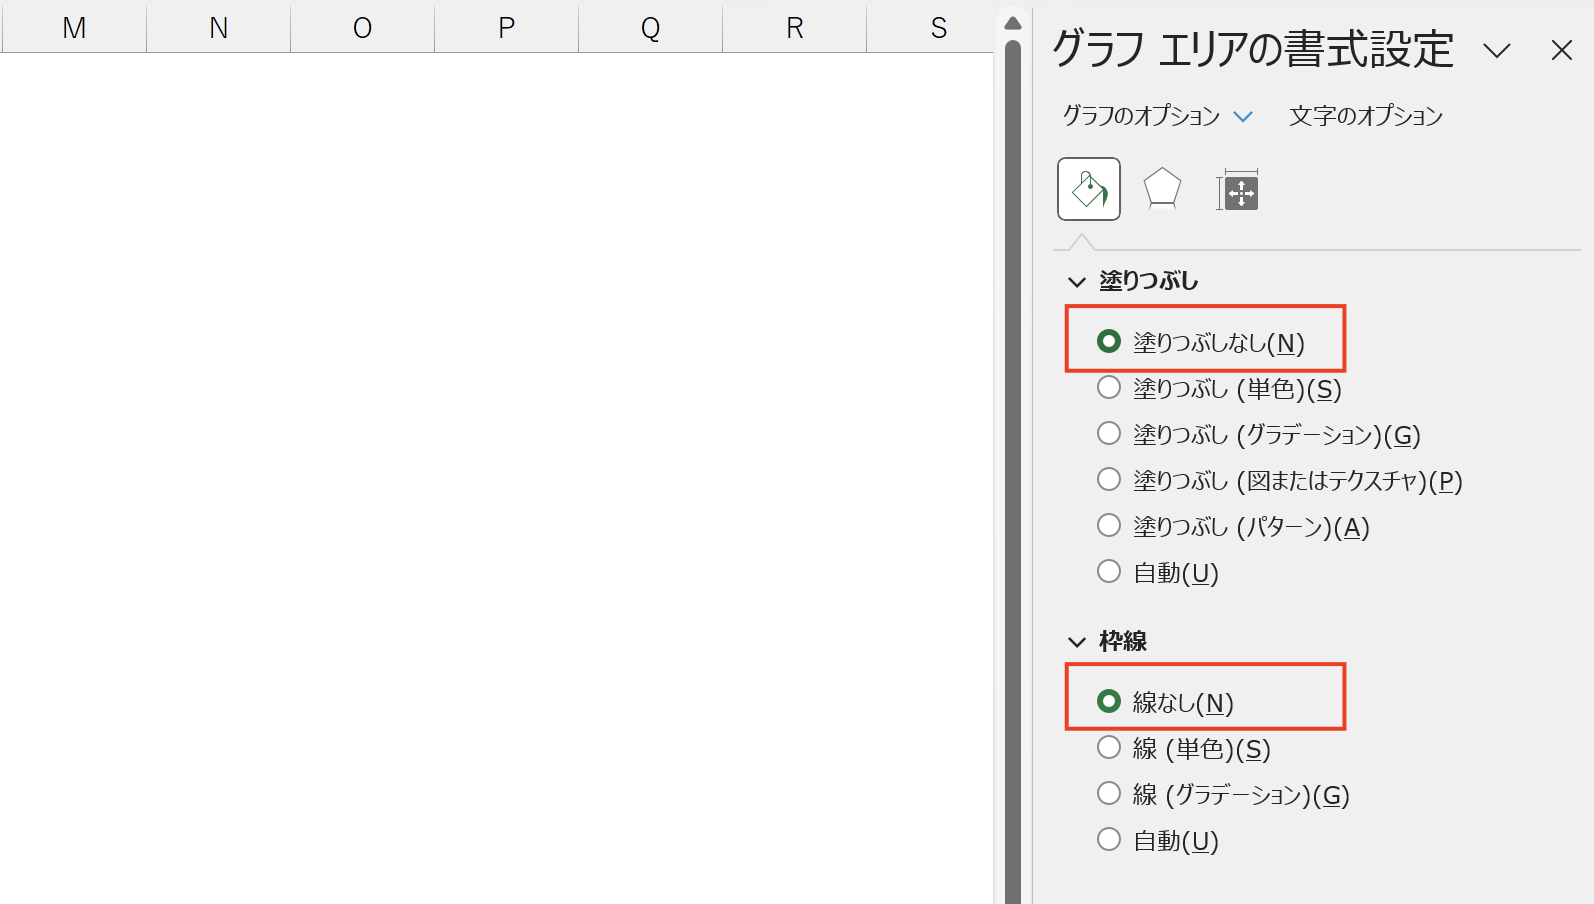The image size is (1594, 904).
Task: Collapse the 枠線 section
Action: pos(1077,642)
